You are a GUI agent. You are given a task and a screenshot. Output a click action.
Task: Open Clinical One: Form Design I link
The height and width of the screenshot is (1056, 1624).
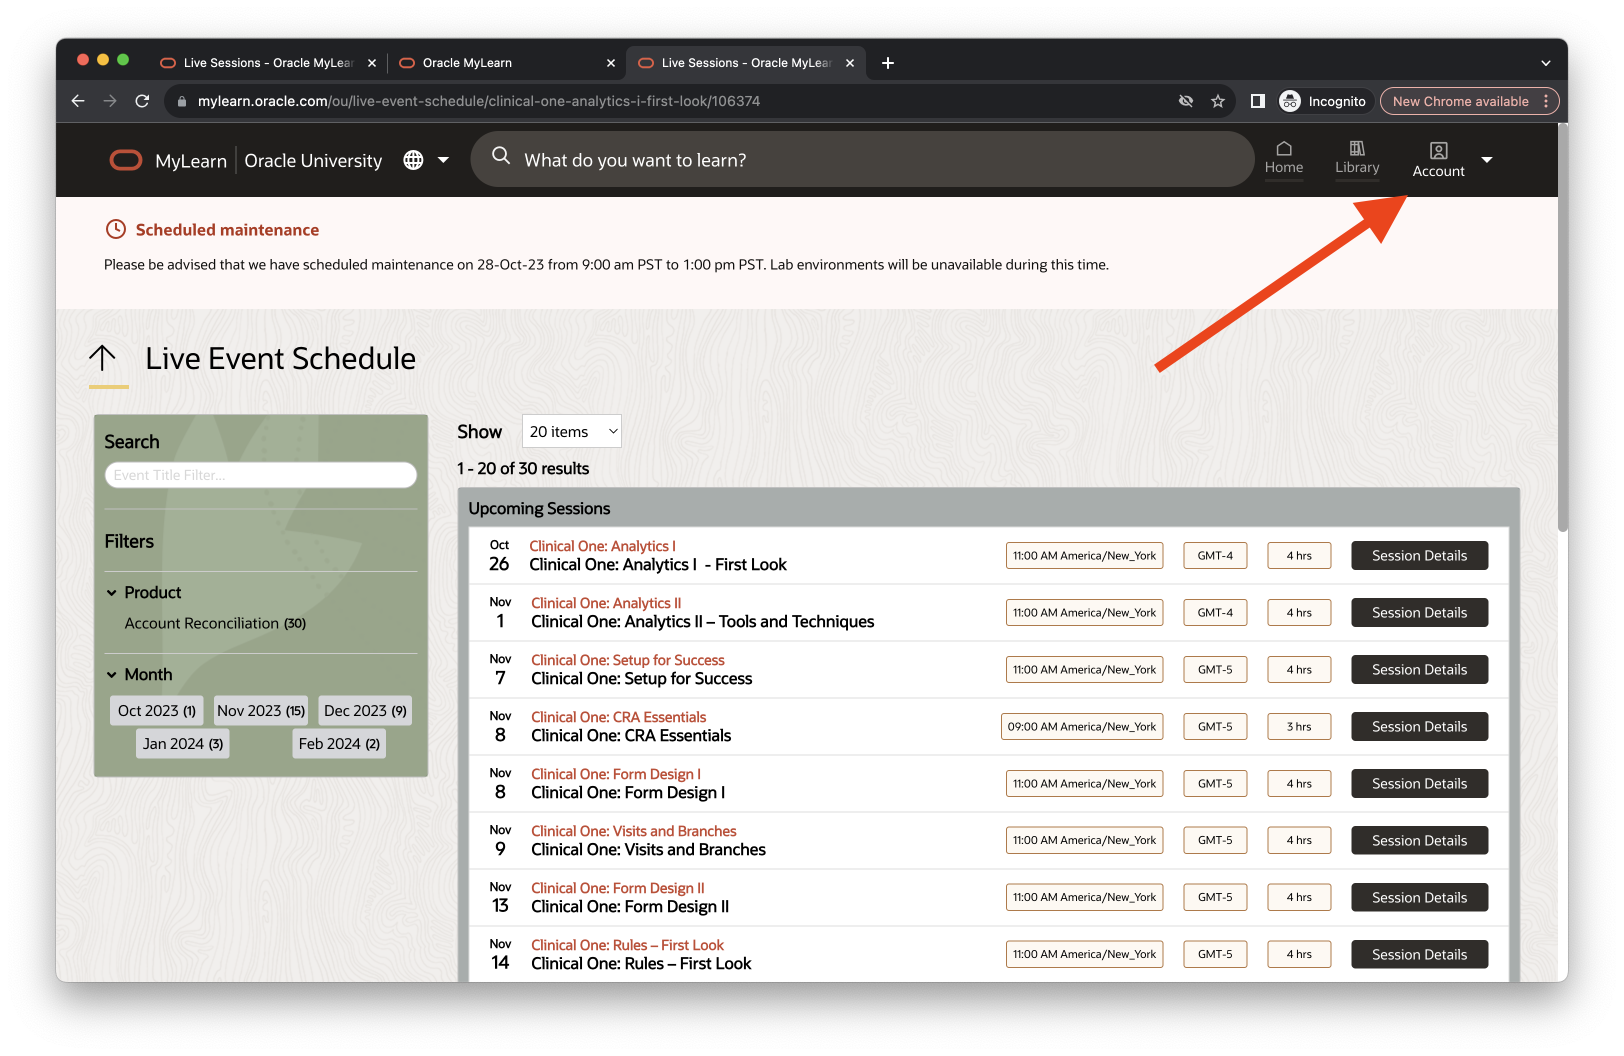(616, 774)
